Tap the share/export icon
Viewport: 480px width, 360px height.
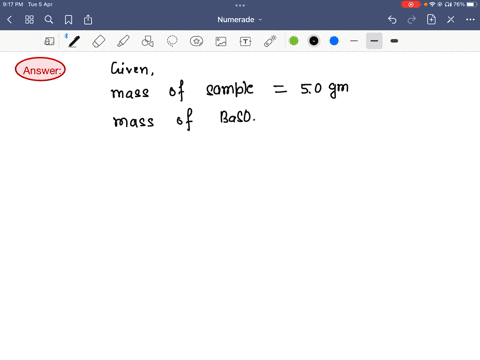tap(88, 20)
